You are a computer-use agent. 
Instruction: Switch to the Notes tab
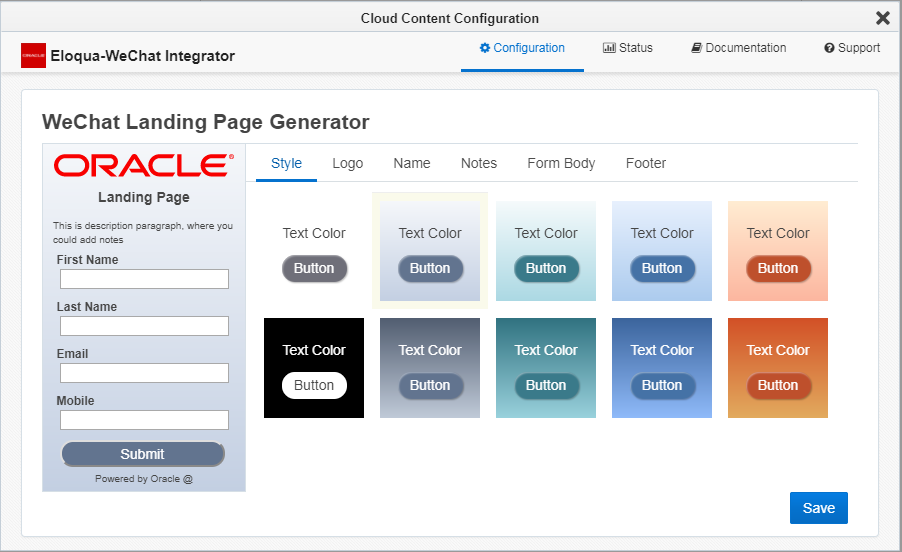tap(479, 163)
